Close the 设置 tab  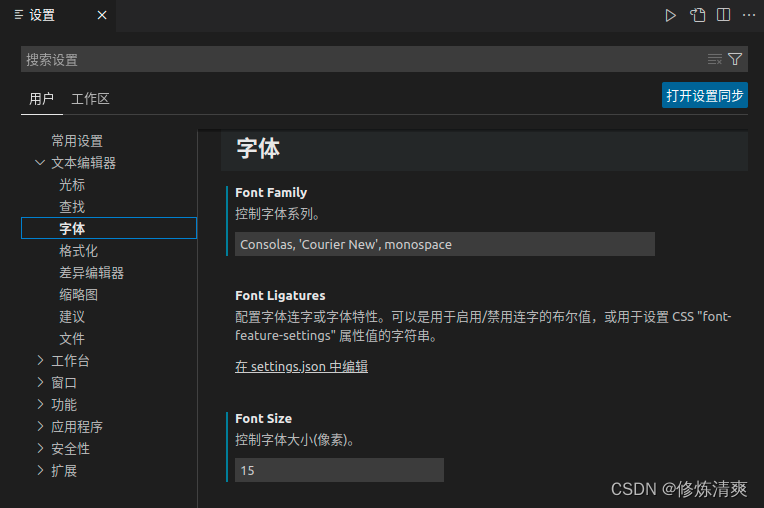click(x=102, y=16)
